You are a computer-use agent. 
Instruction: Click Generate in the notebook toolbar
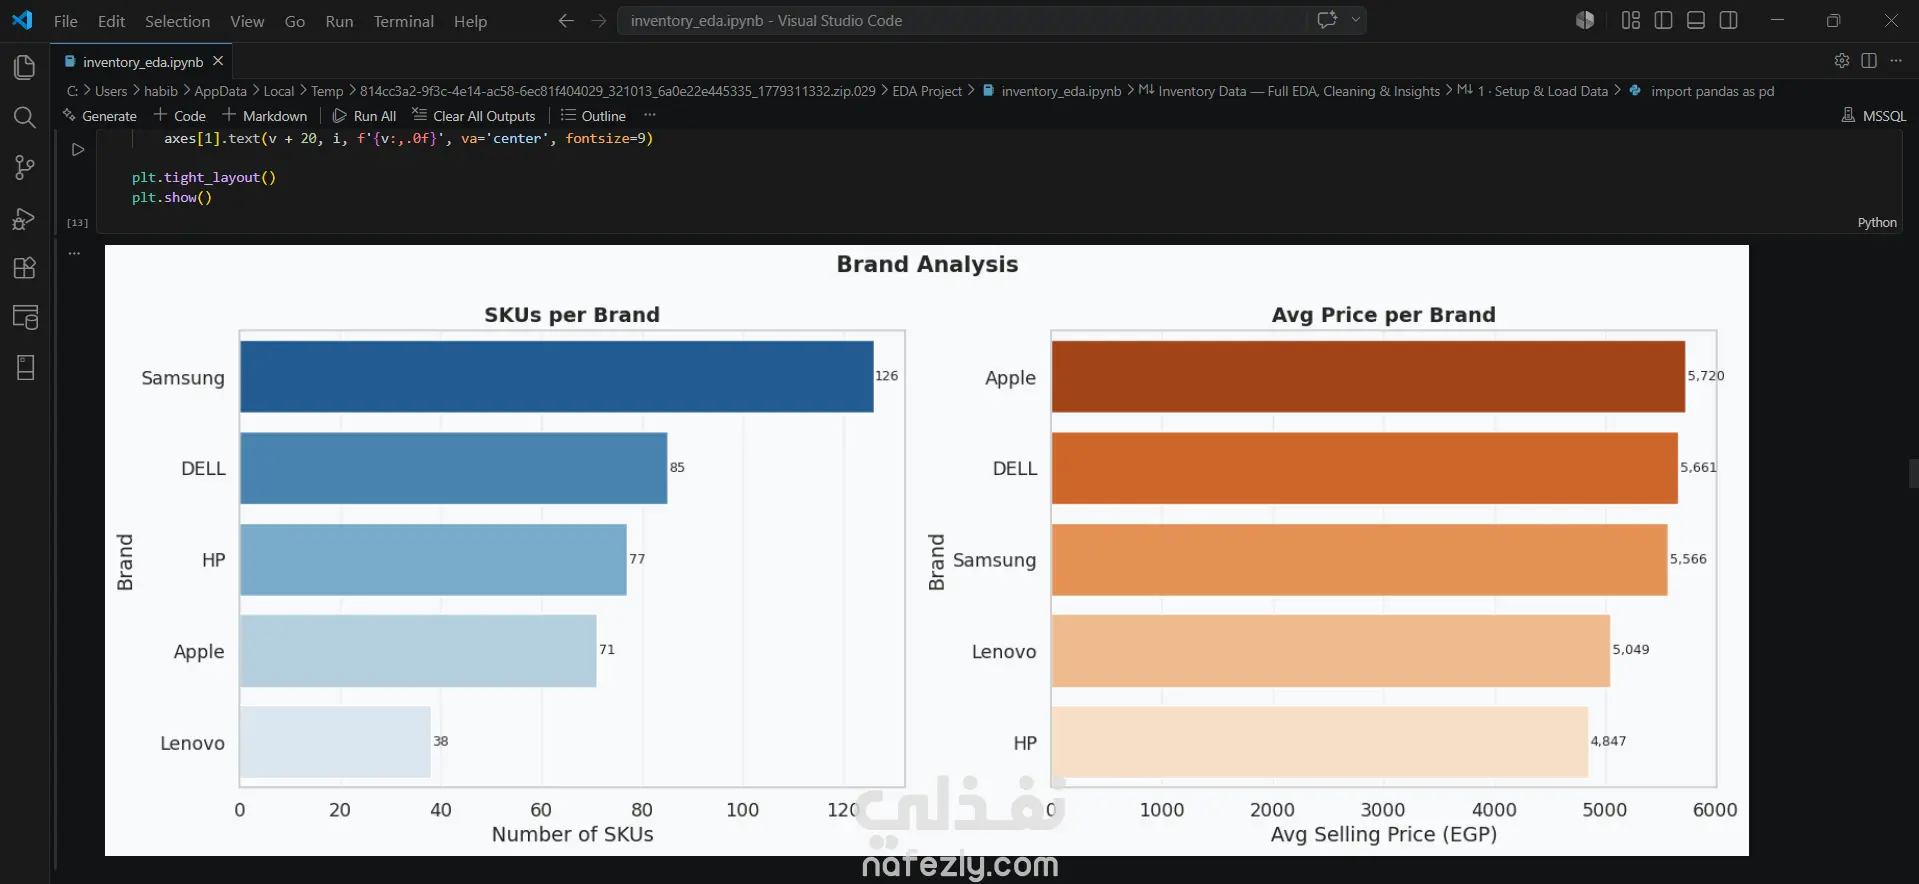100,116
